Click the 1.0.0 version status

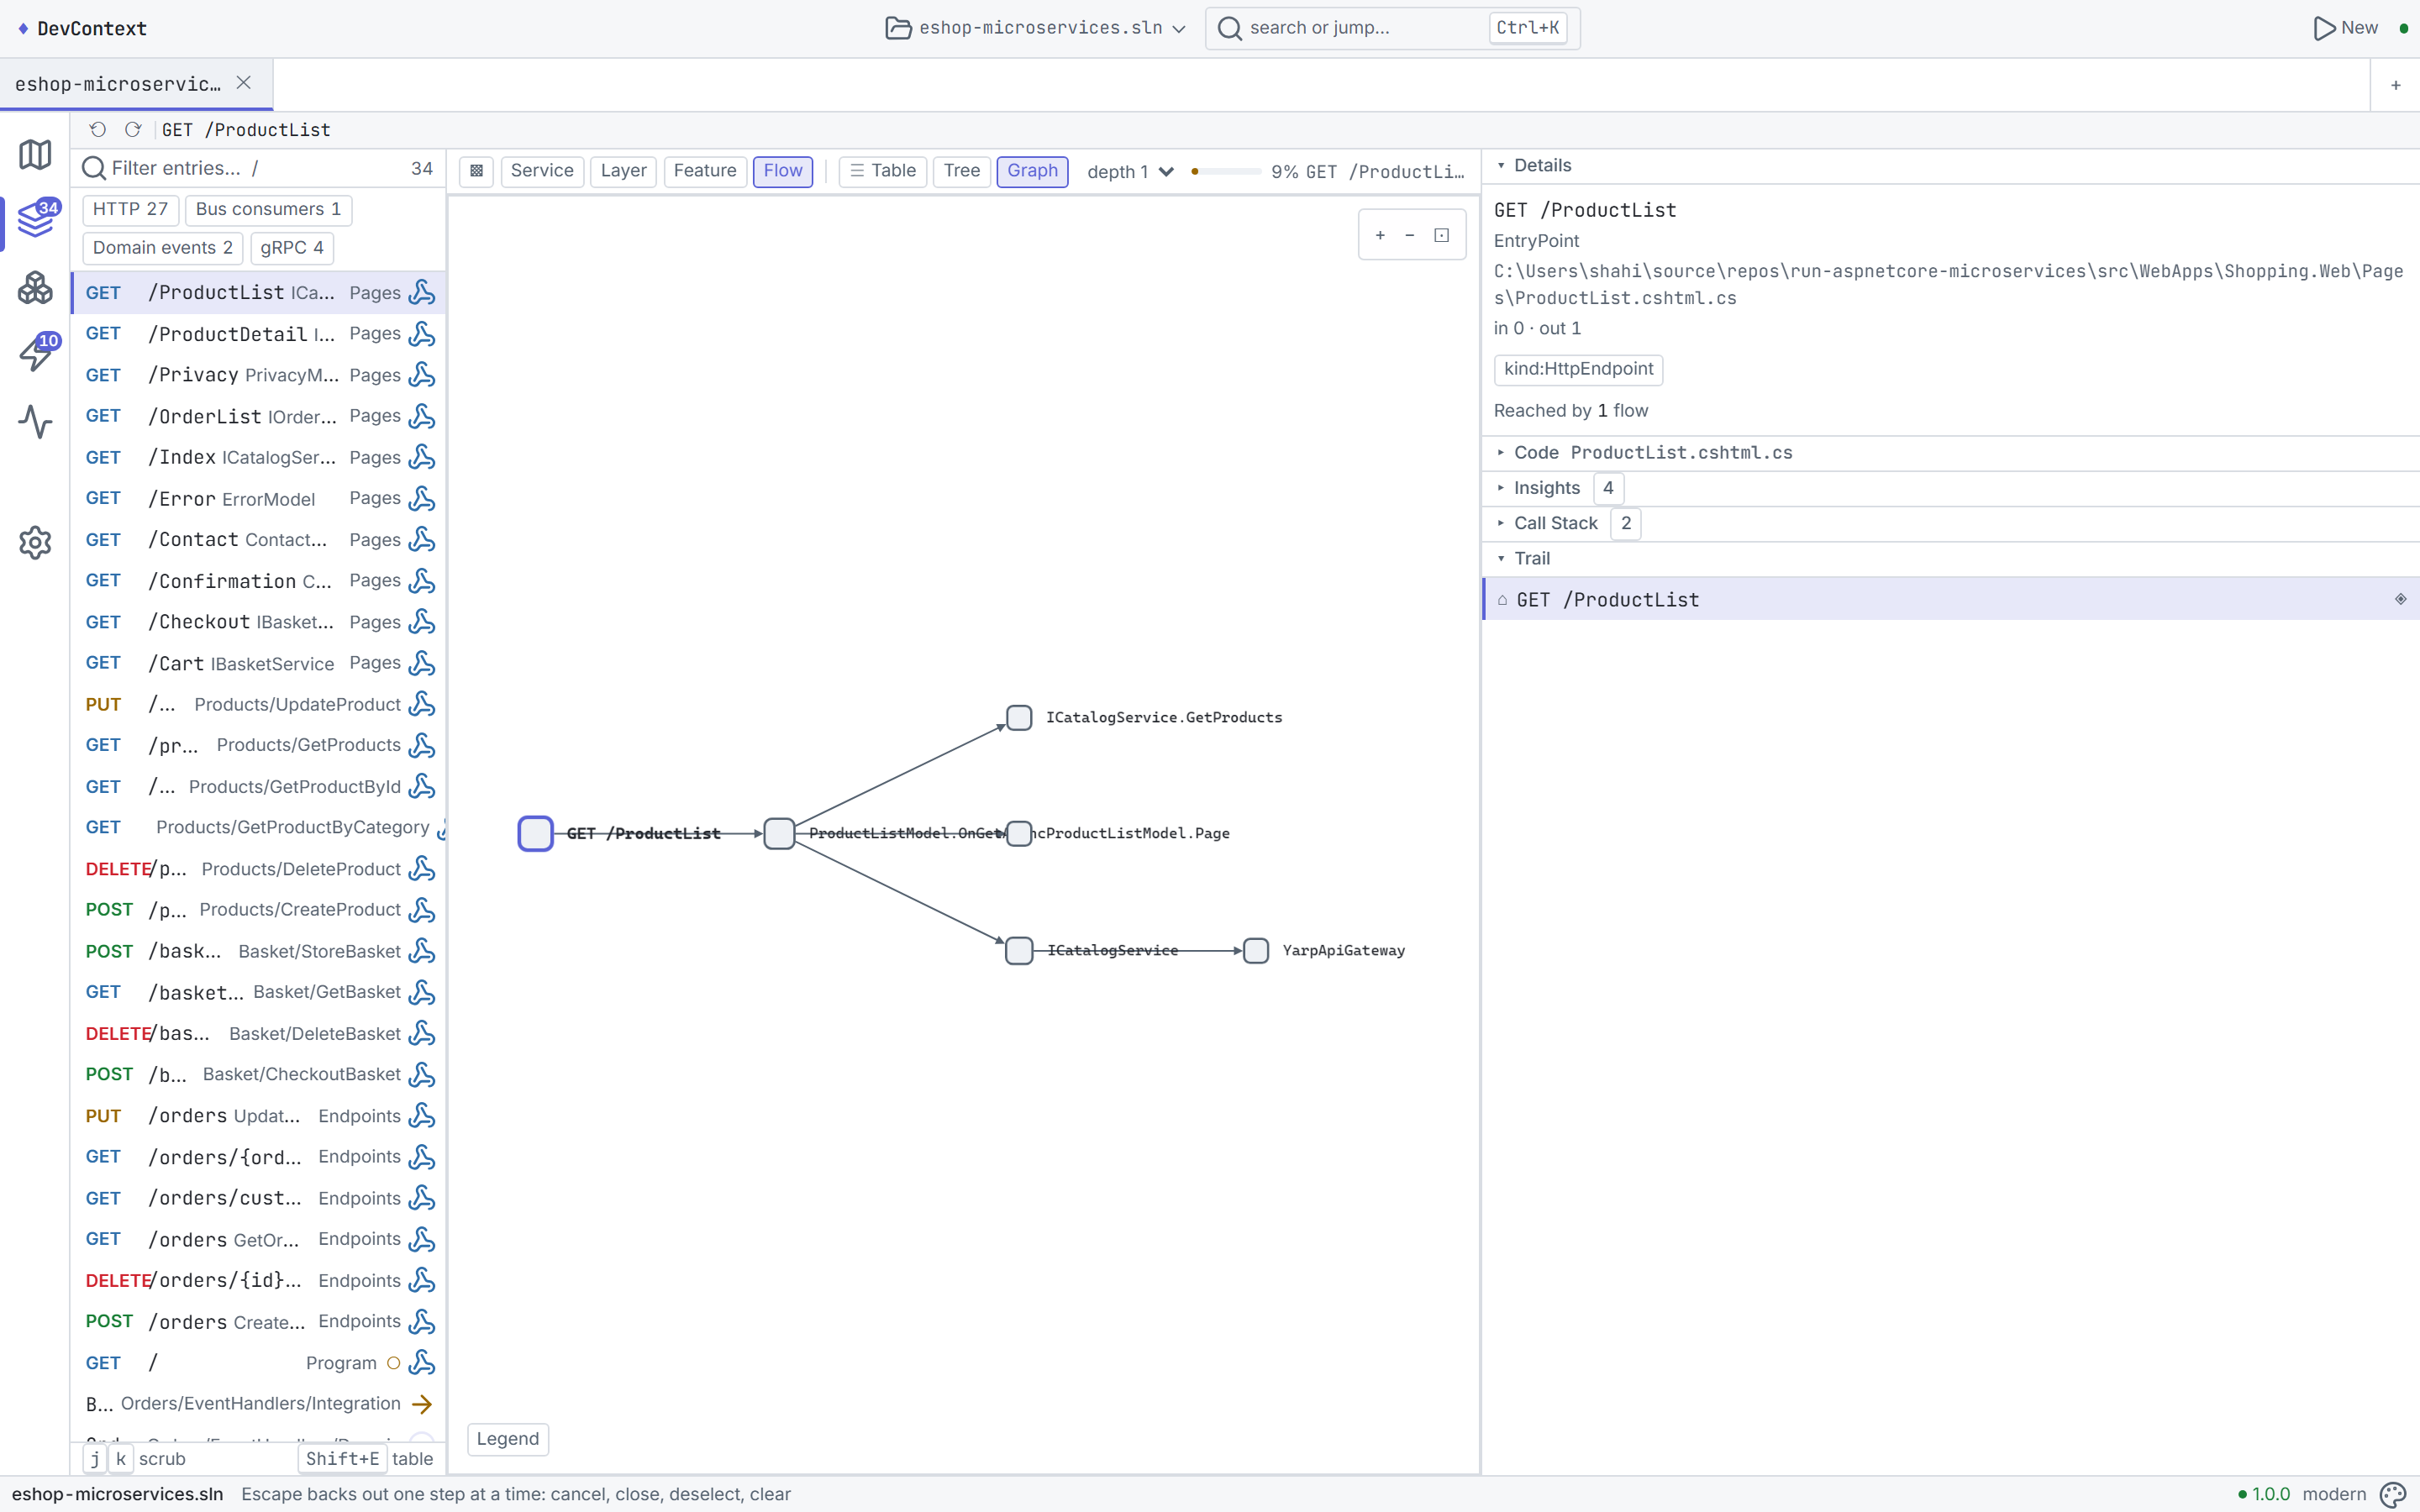(2263, 1494)
